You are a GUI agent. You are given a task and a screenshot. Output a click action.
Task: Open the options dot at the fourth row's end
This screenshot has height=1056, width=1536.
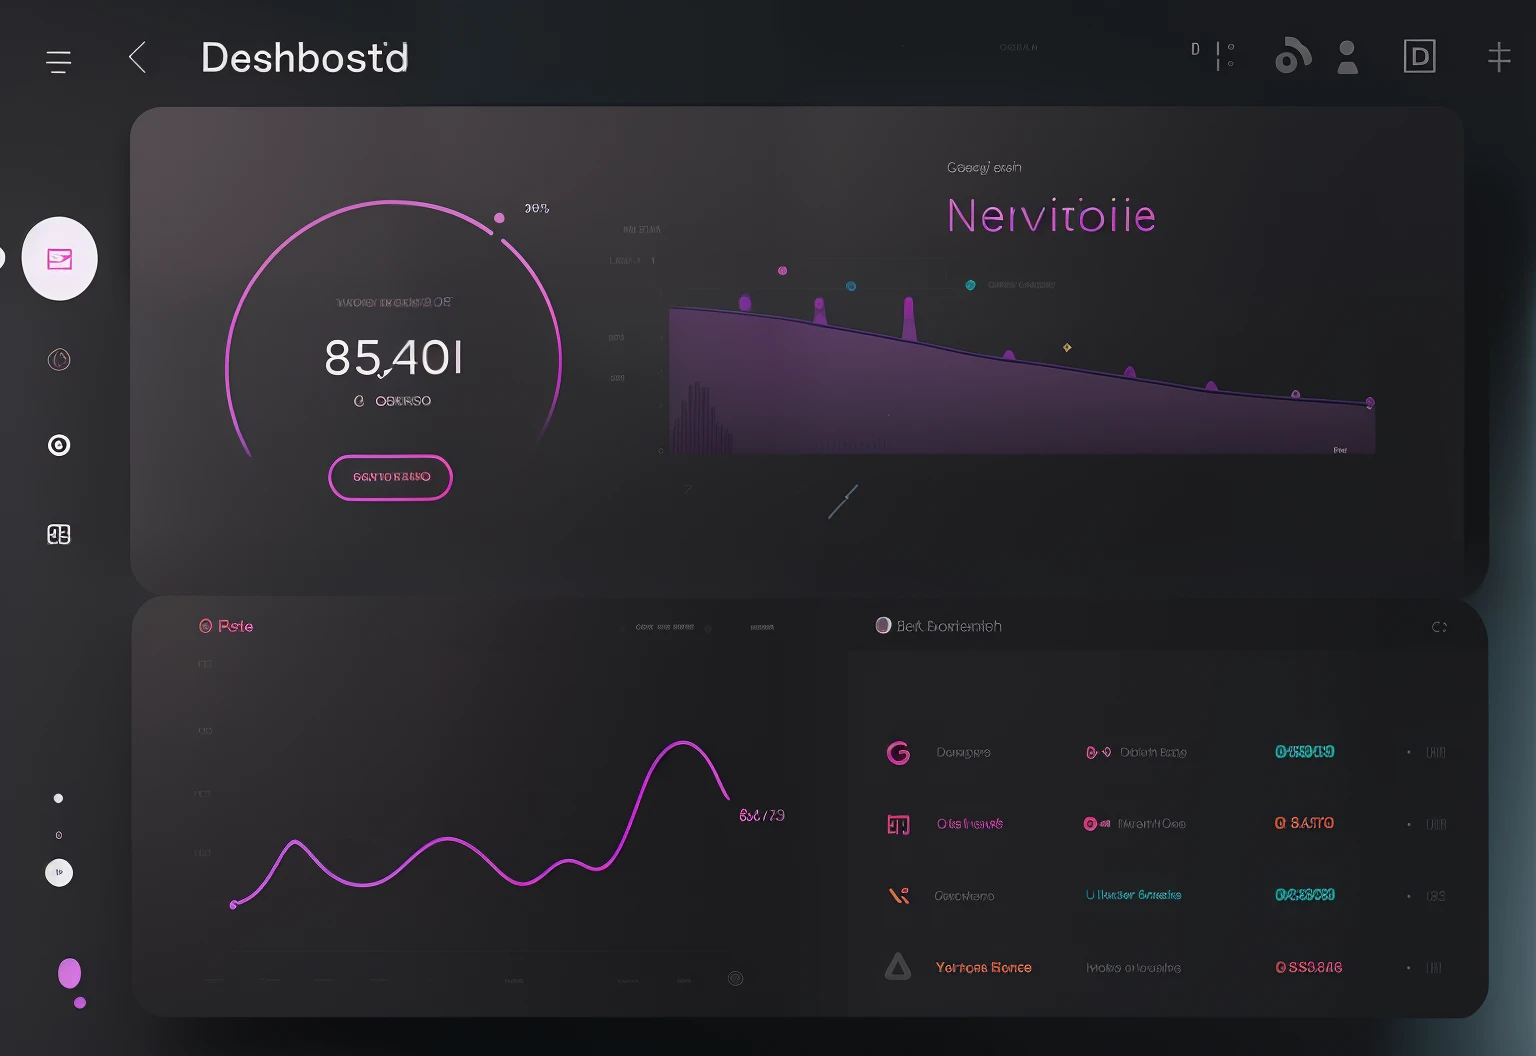click(x=1409, y=967)
